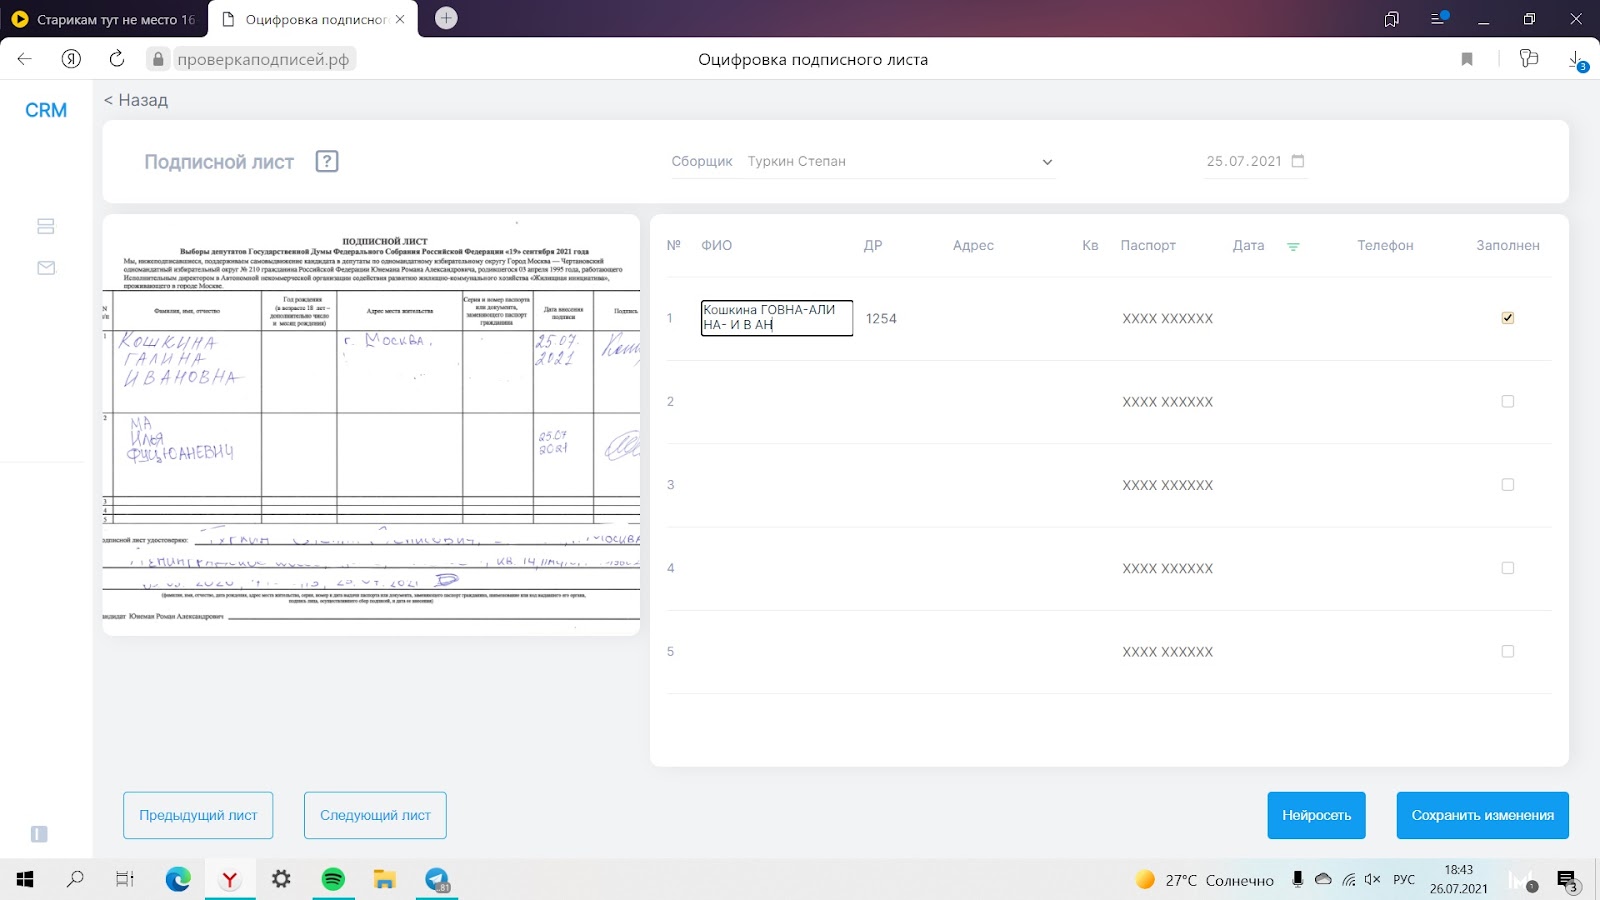Open the list icon in left sidebar
Image resolution: width=1600 pixels, height=900 pixels.
click(46, 226)
